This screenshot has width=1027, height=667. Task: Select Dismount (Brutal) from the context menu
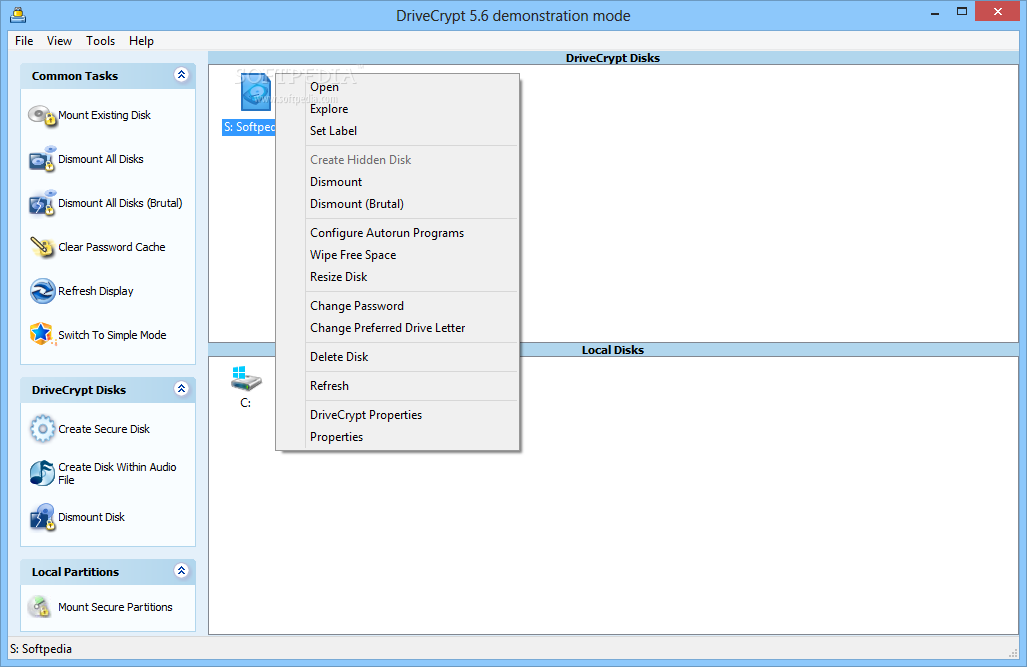(398, 204)
